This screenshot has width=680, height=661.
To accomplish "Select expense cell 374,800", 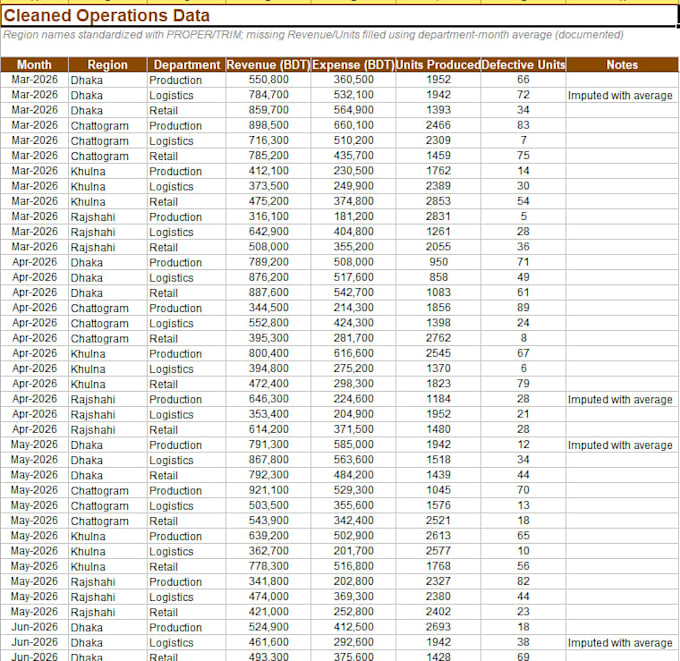I will pyautogui.click(x=353, y=201).
